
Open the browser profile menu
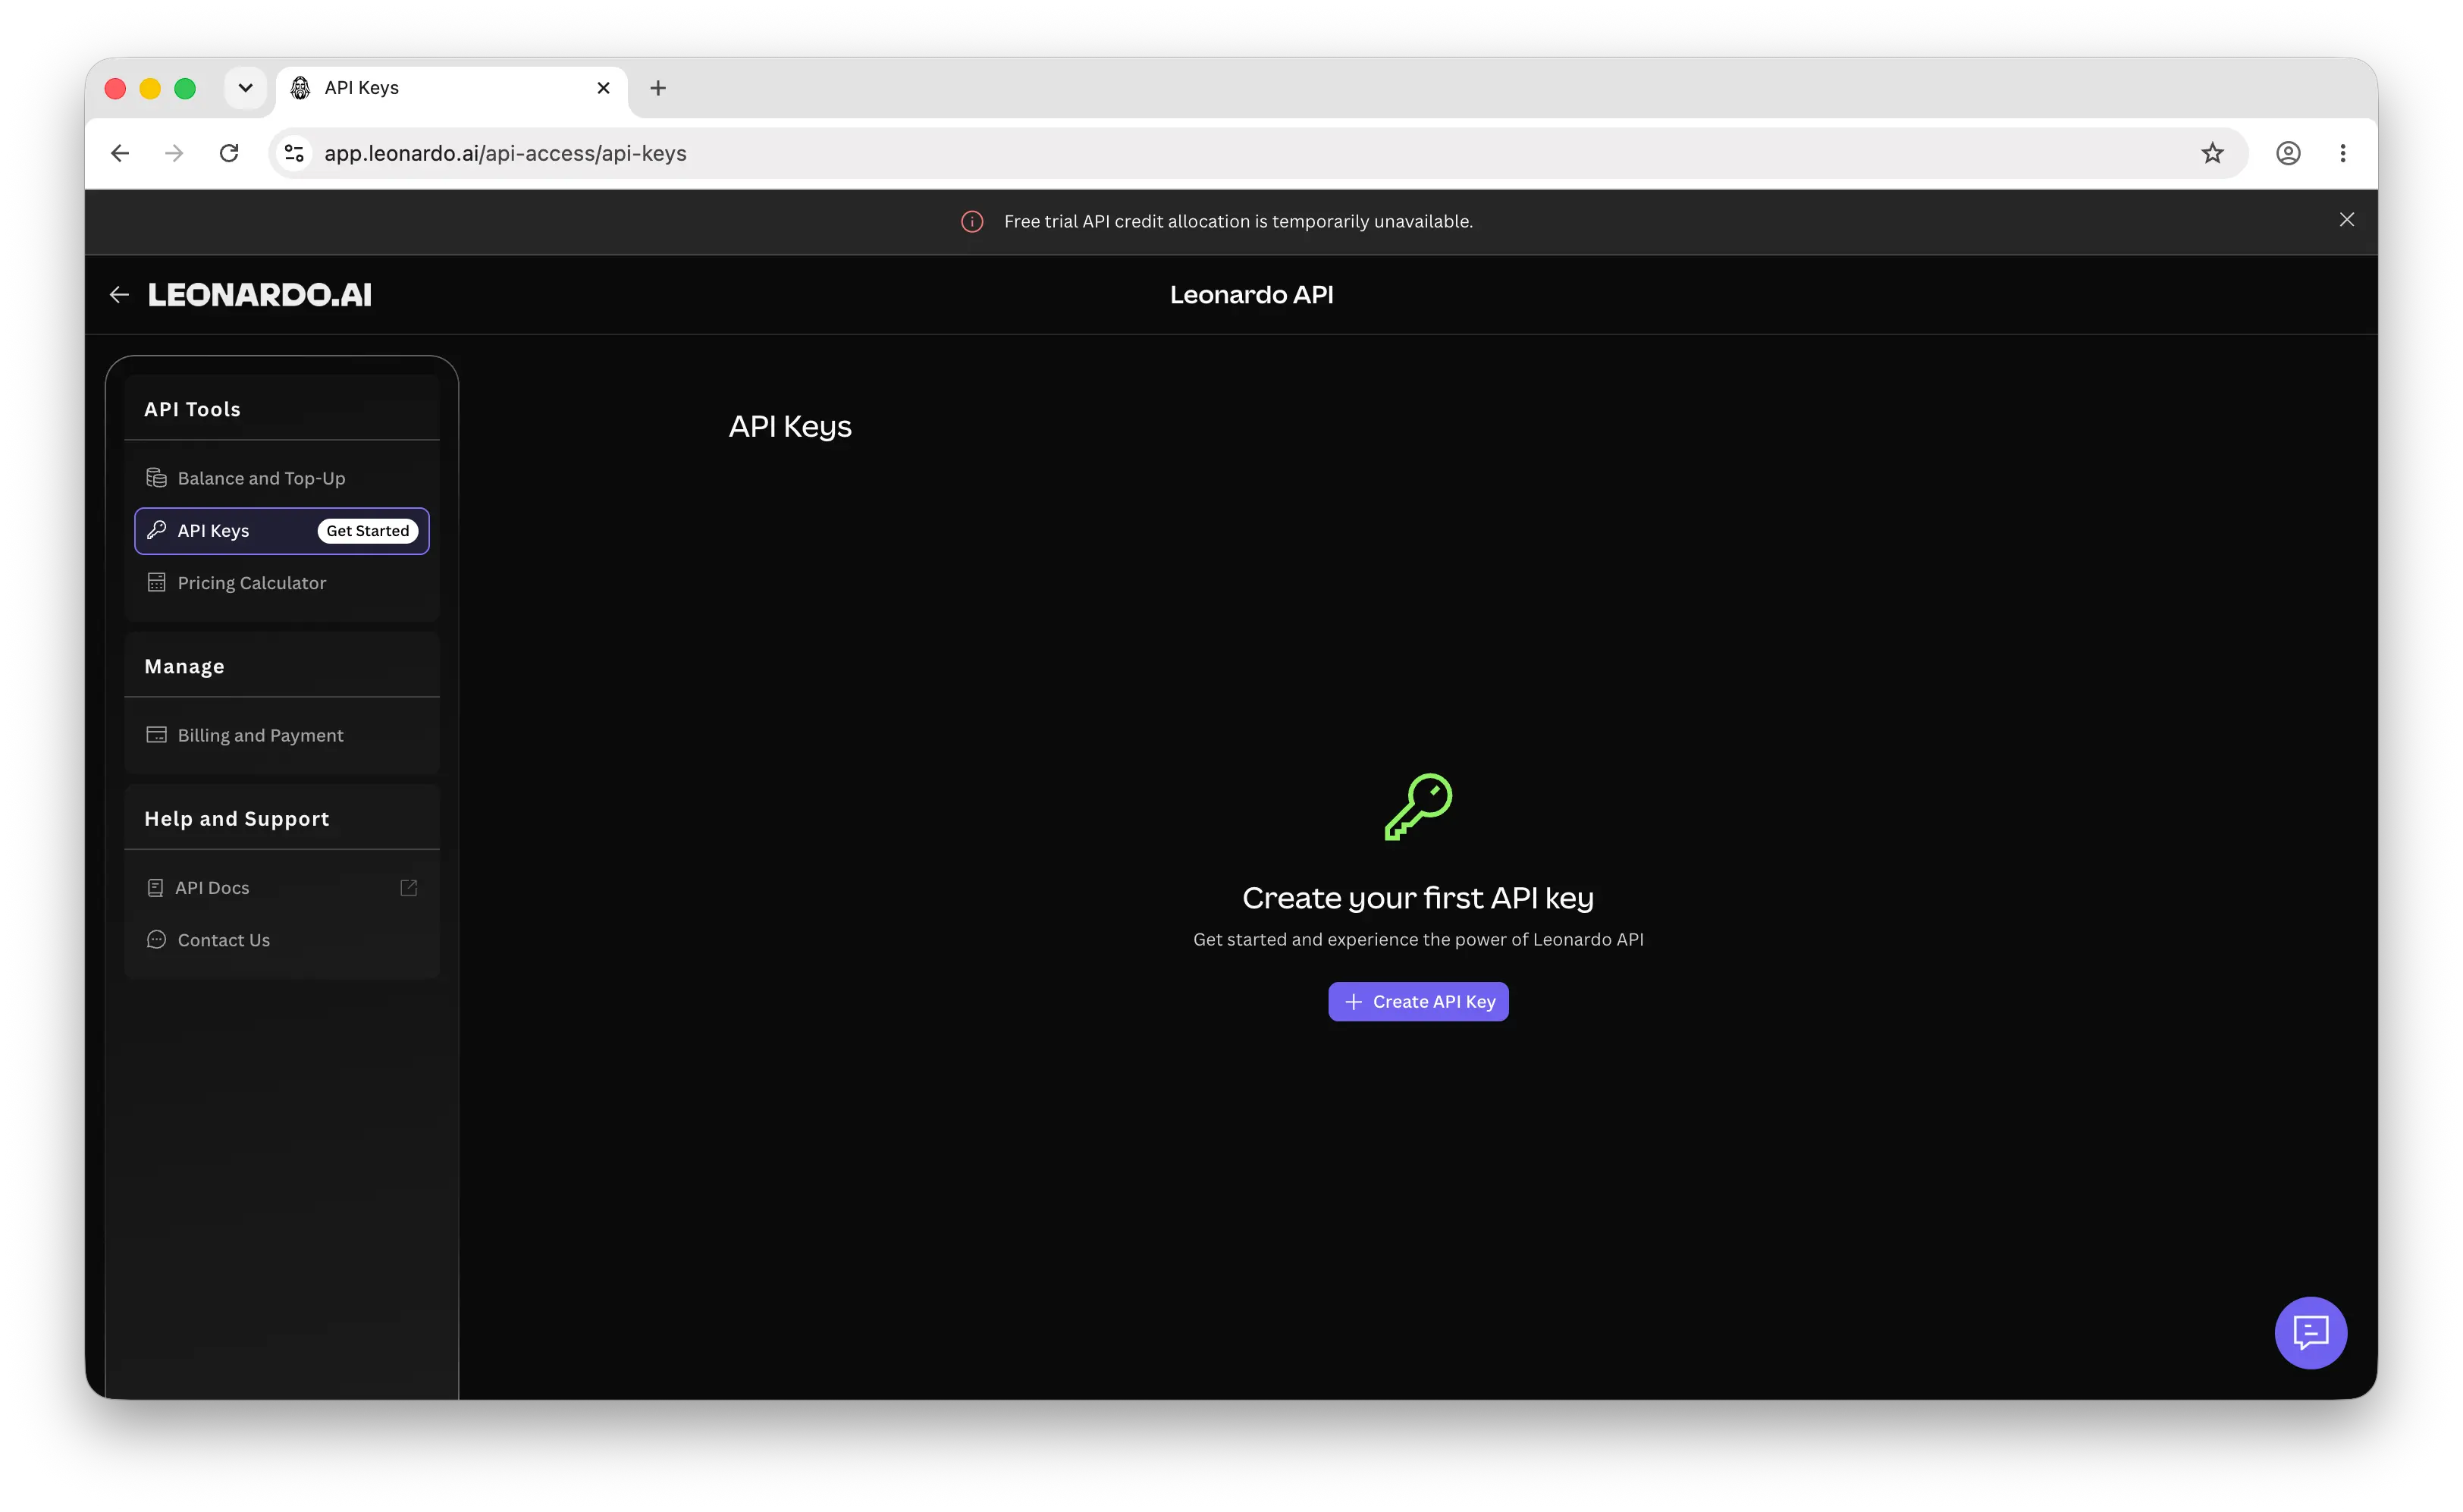coord(2288,153)
